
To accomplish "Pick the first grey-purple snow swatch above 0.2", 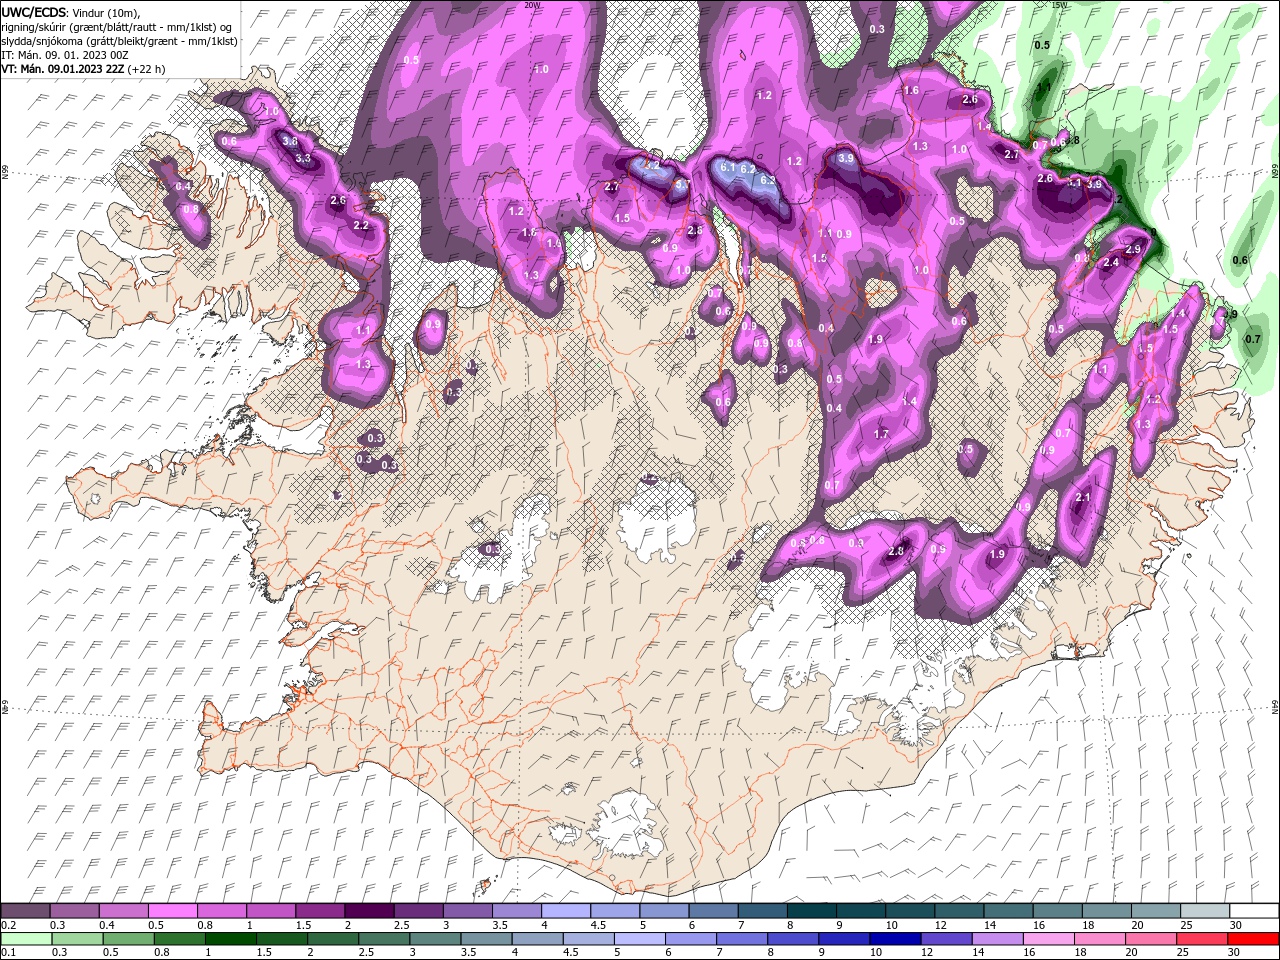I will coord(25,911).
